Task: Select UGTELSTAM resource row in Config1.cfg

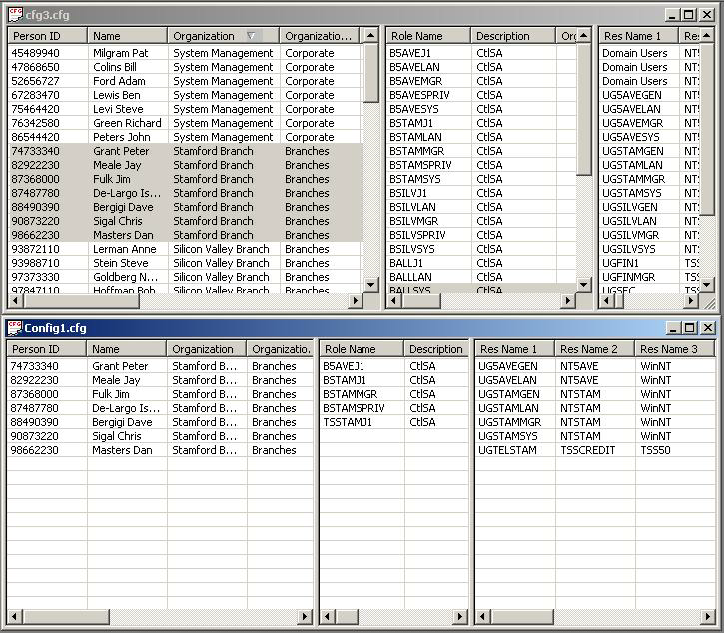Action: [x=507, y=450]
